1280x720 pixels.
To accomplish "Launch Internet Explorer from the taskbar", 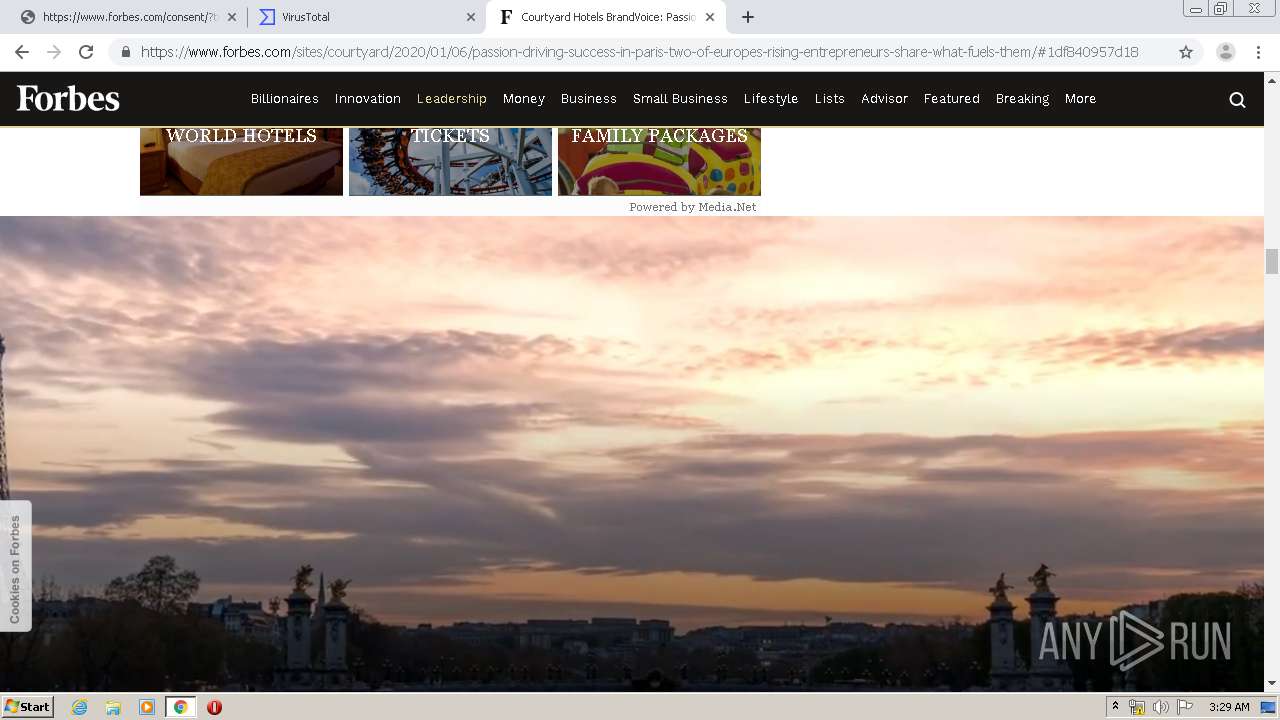I will coord(80,707).
